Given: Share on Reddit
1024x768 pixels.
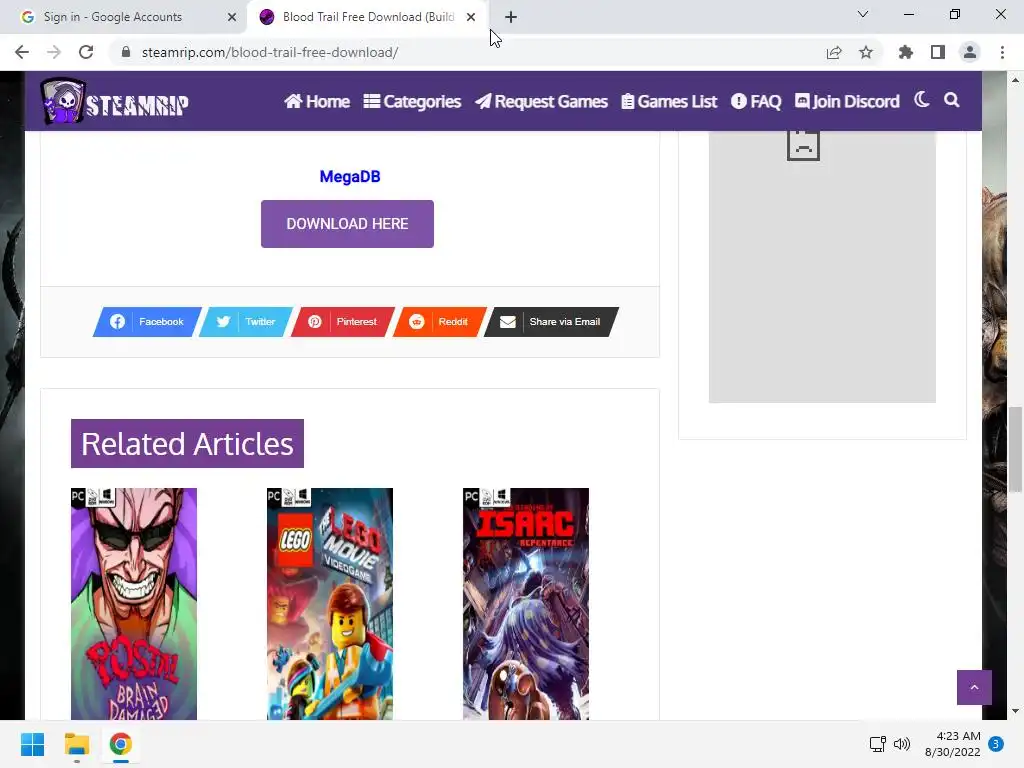Looking at the screenshot, I should coord(440,322).
